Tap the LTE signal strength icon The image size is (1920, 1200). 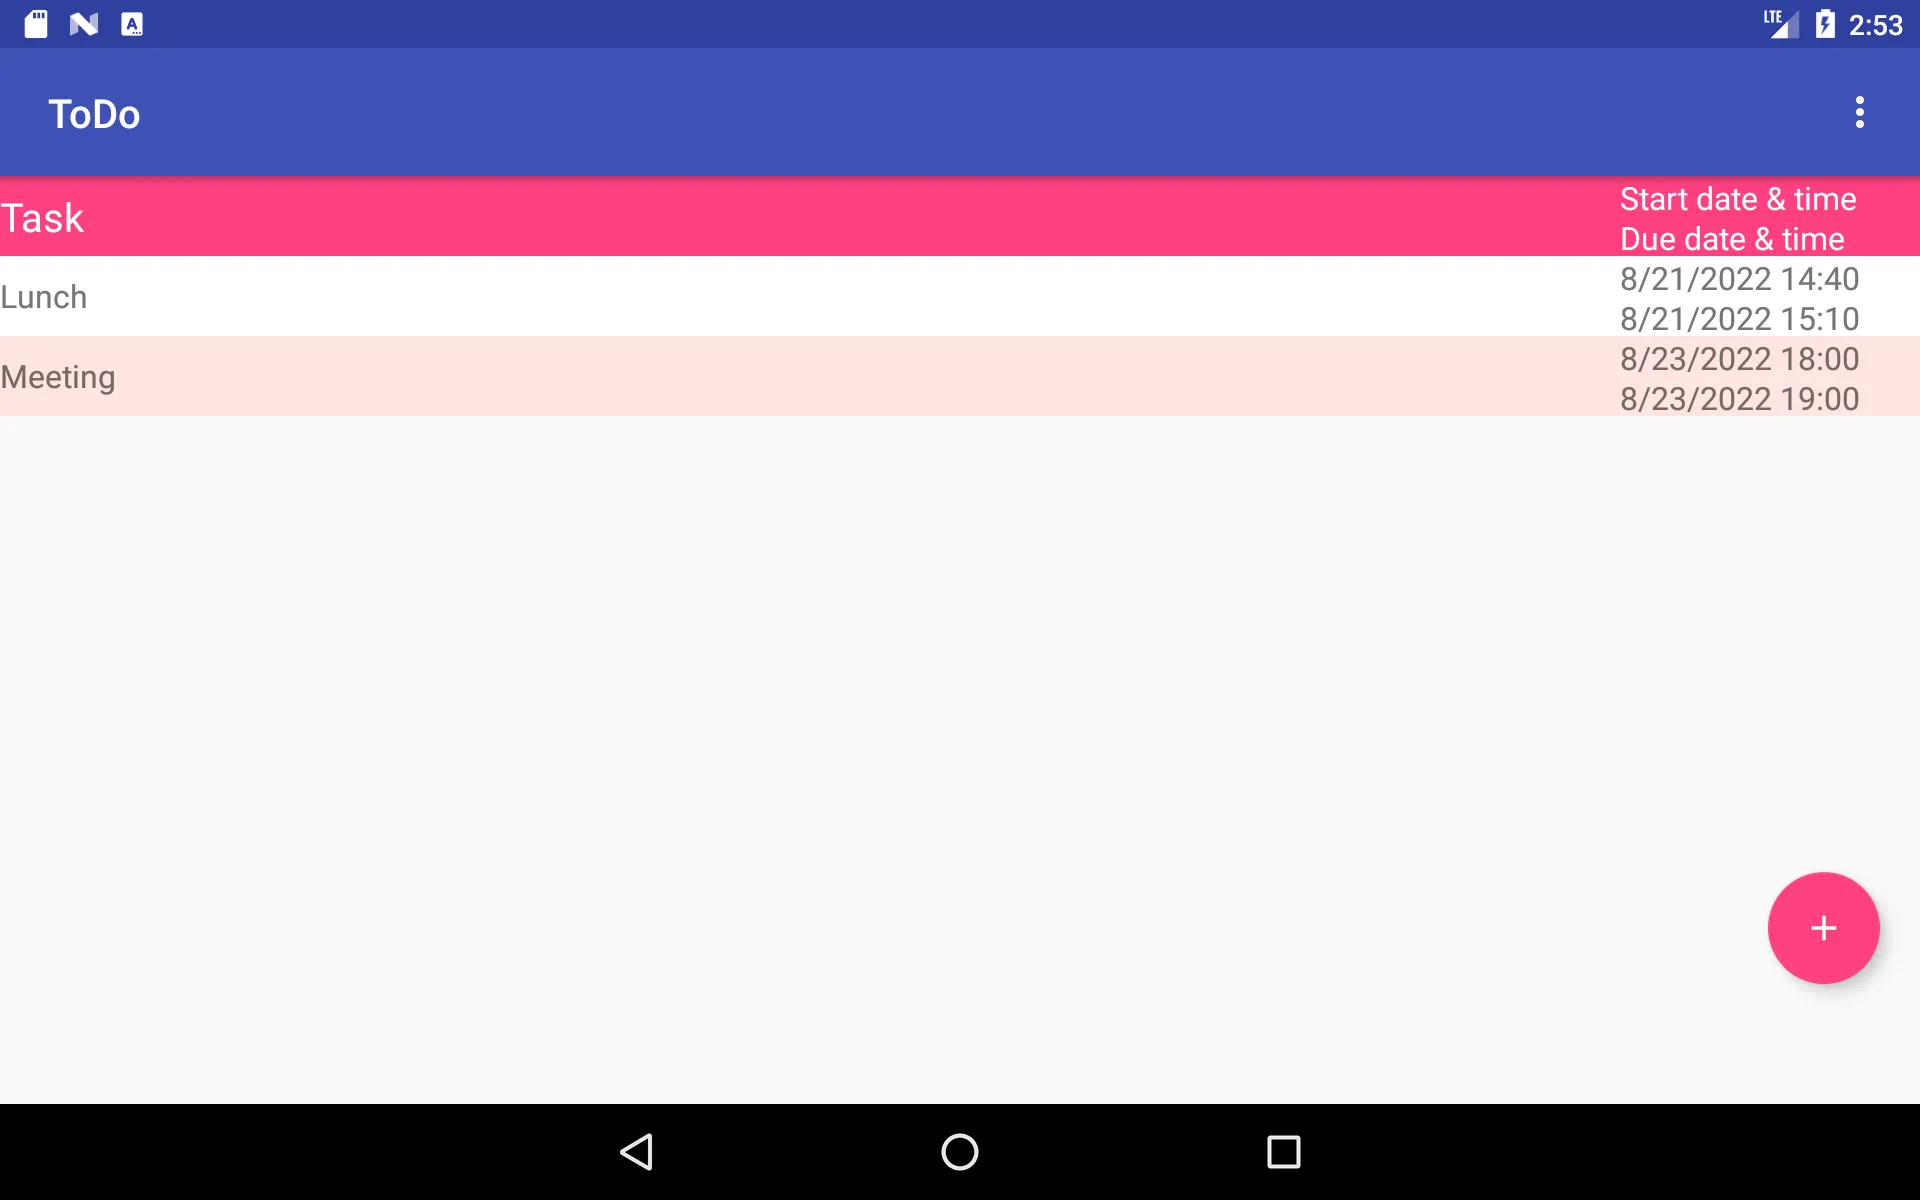(1783, 22)
